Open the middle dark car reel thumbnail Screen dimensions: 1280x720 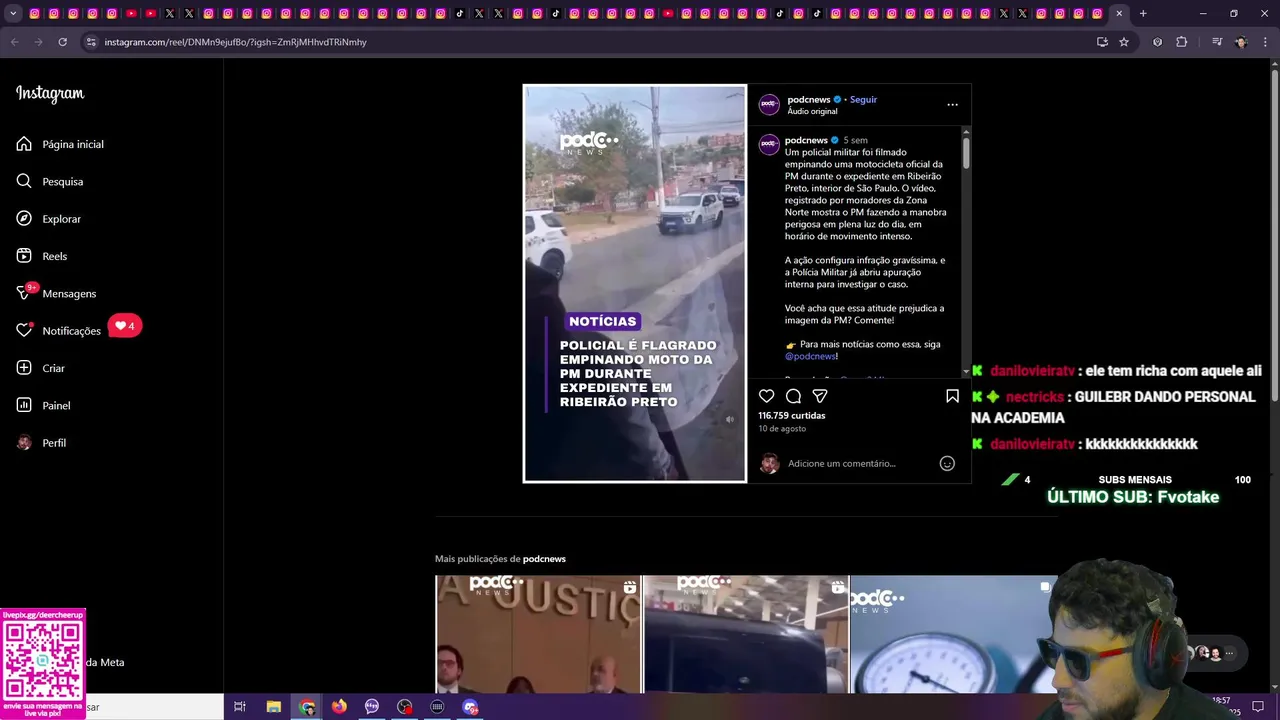745,634
